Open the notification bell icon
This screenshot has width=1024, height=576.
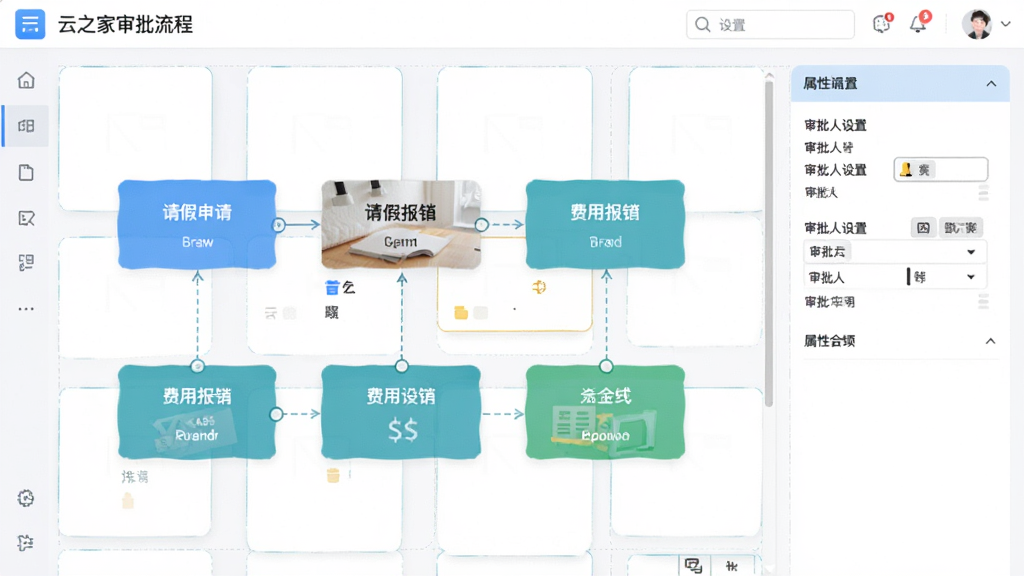[918, 24]
